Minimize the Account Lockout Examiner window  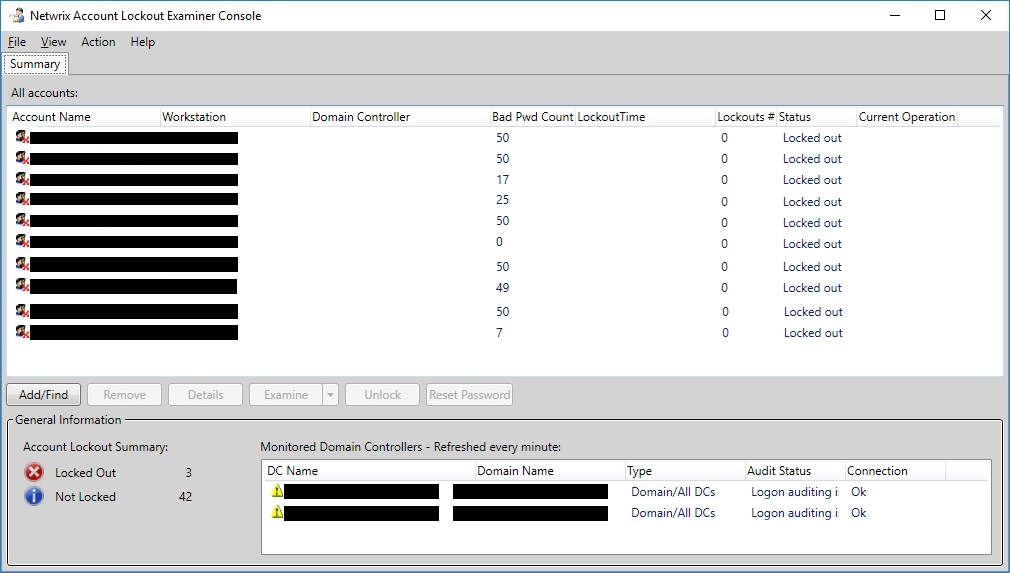(x=895, y=15)
